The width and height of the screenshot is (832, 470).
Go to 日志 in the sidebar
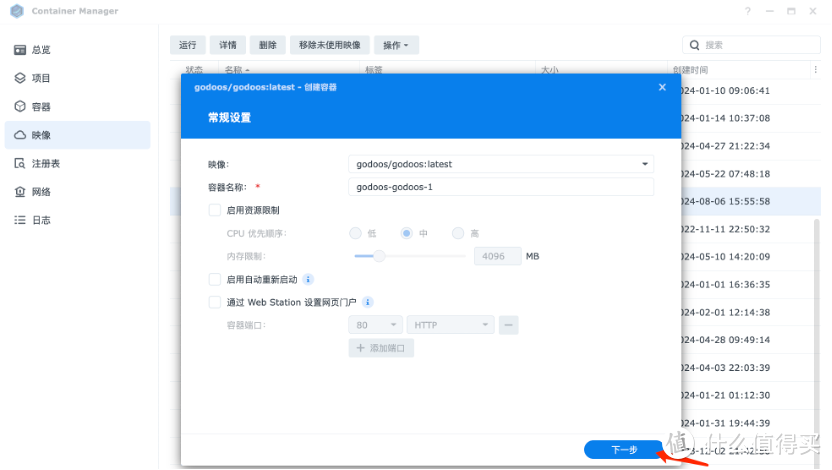point(77,220)
